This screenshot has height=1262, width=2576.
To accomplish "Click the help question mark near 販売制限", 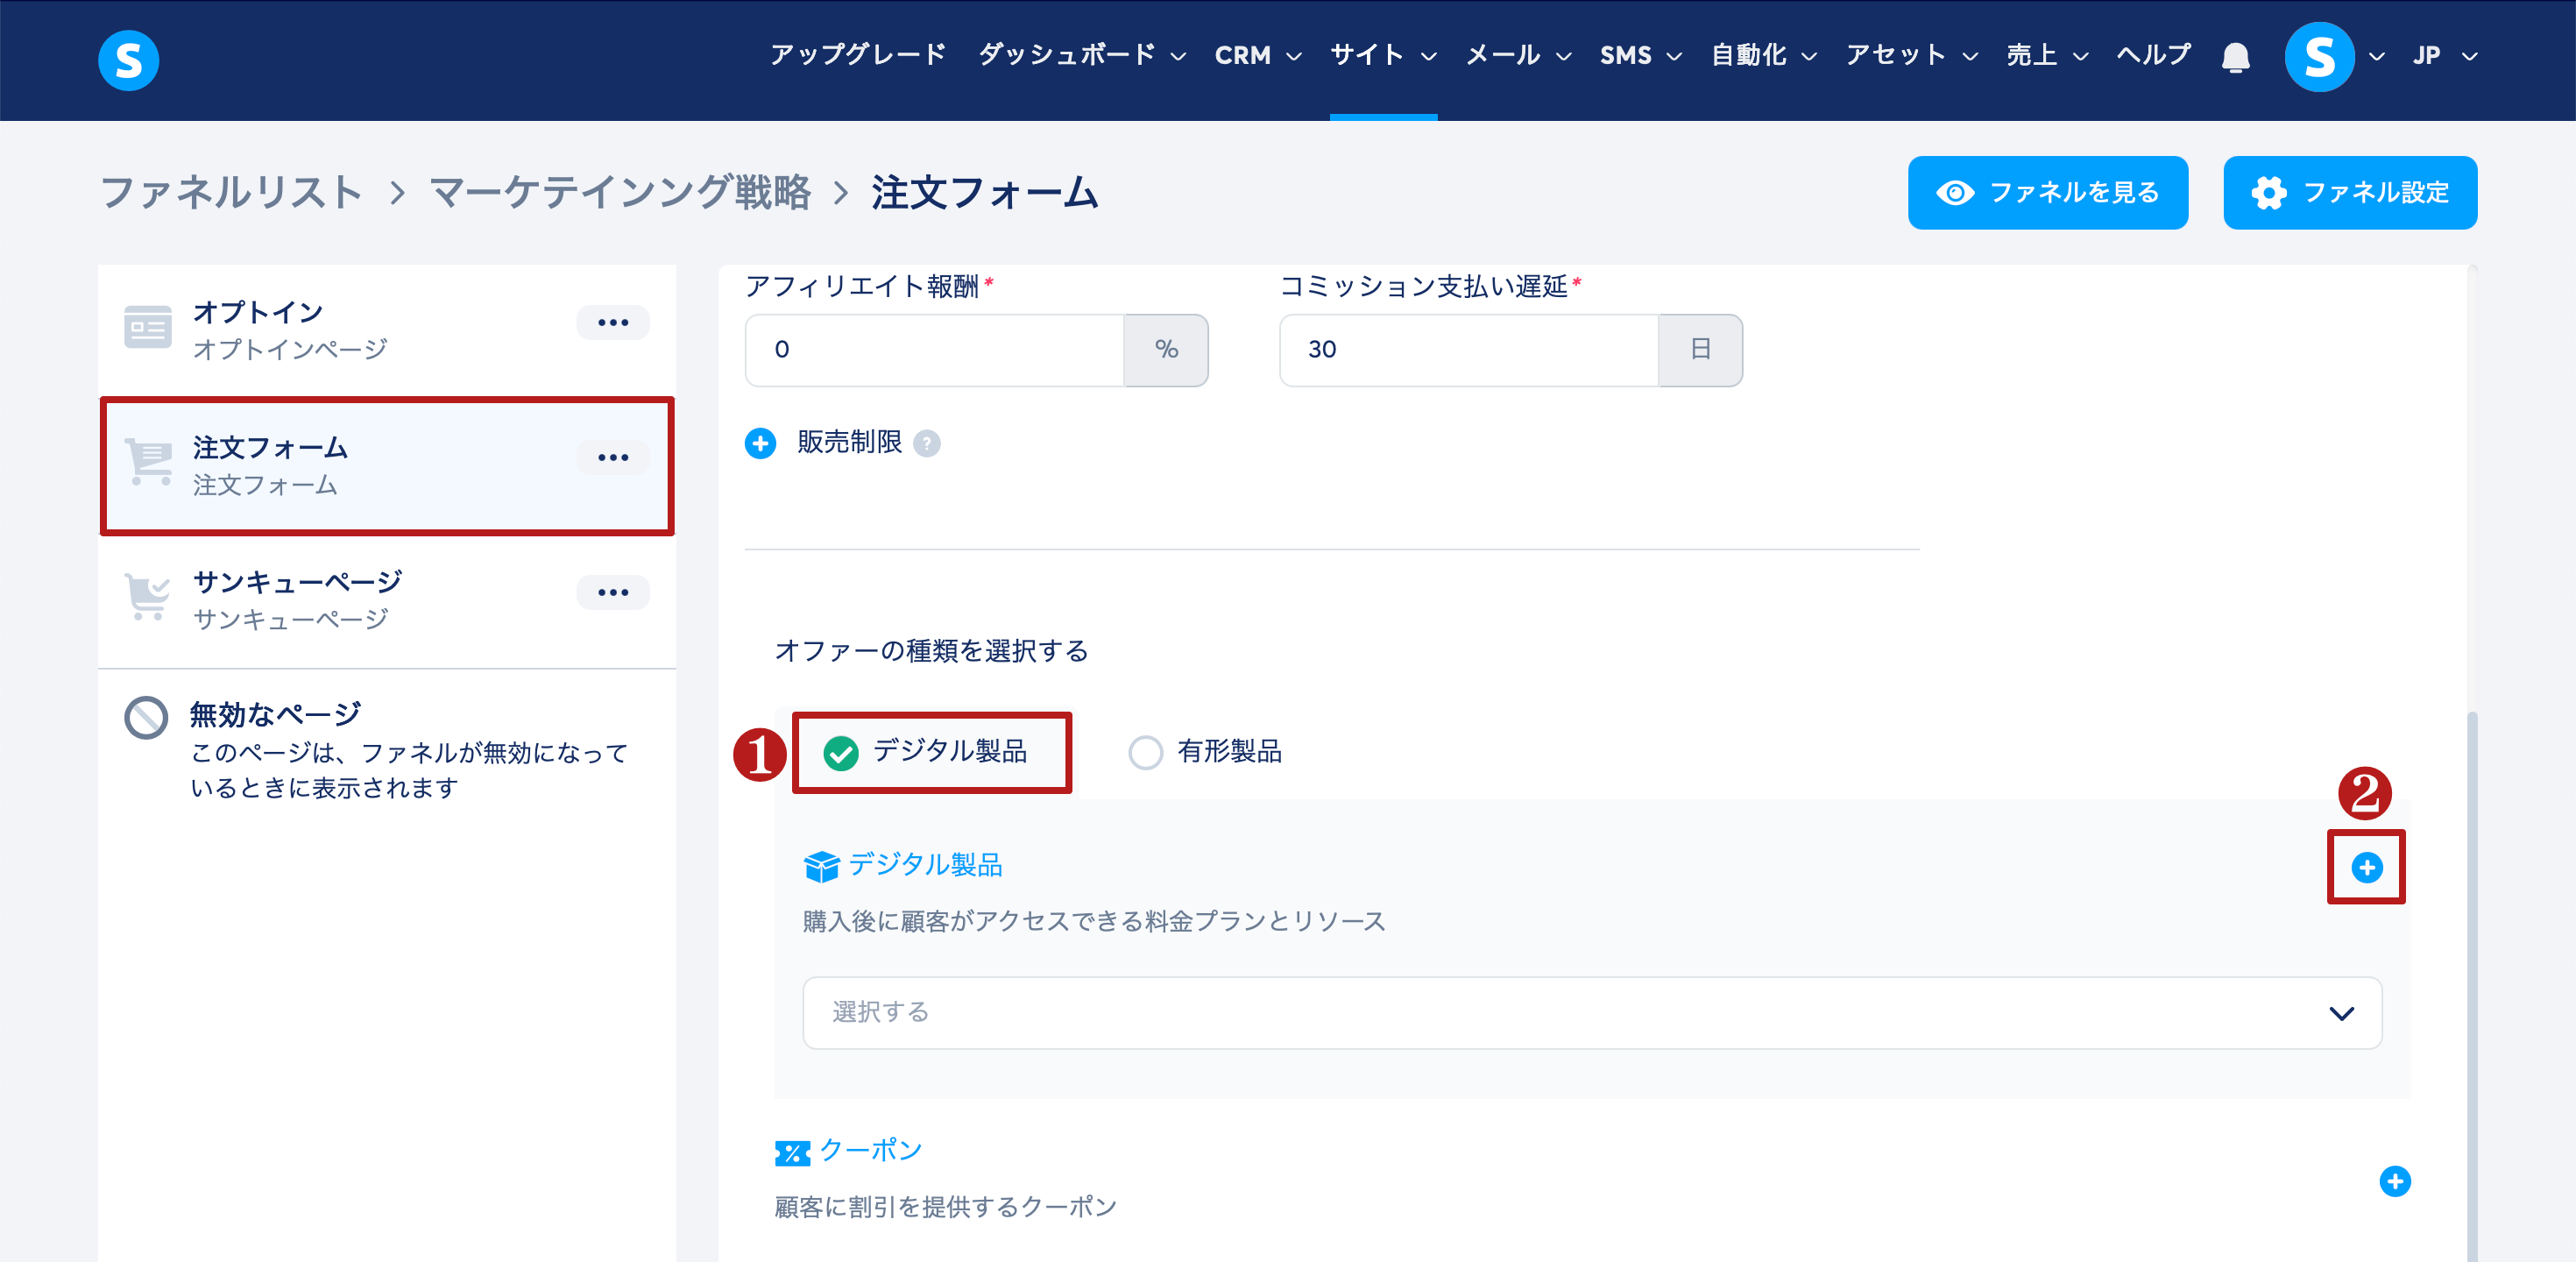I will point(927,443).
